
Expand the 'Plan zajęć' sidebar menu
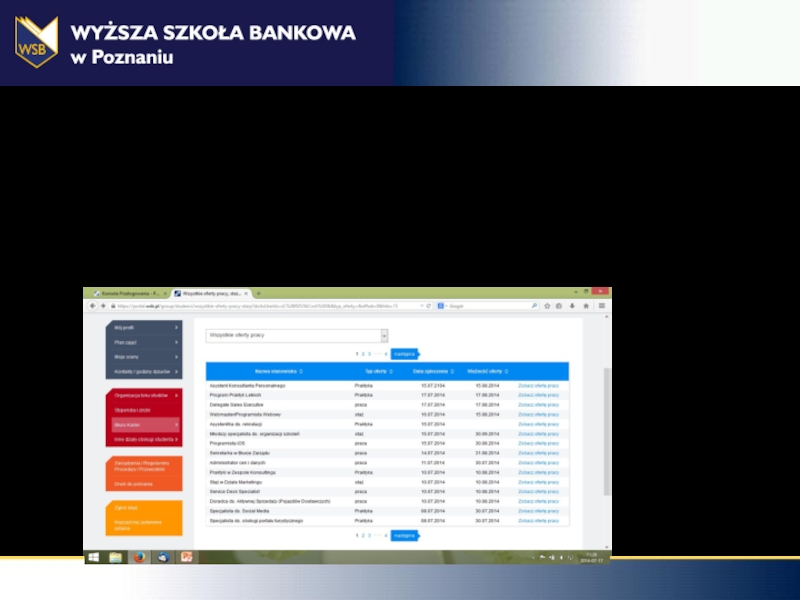[x=144, y=342]
